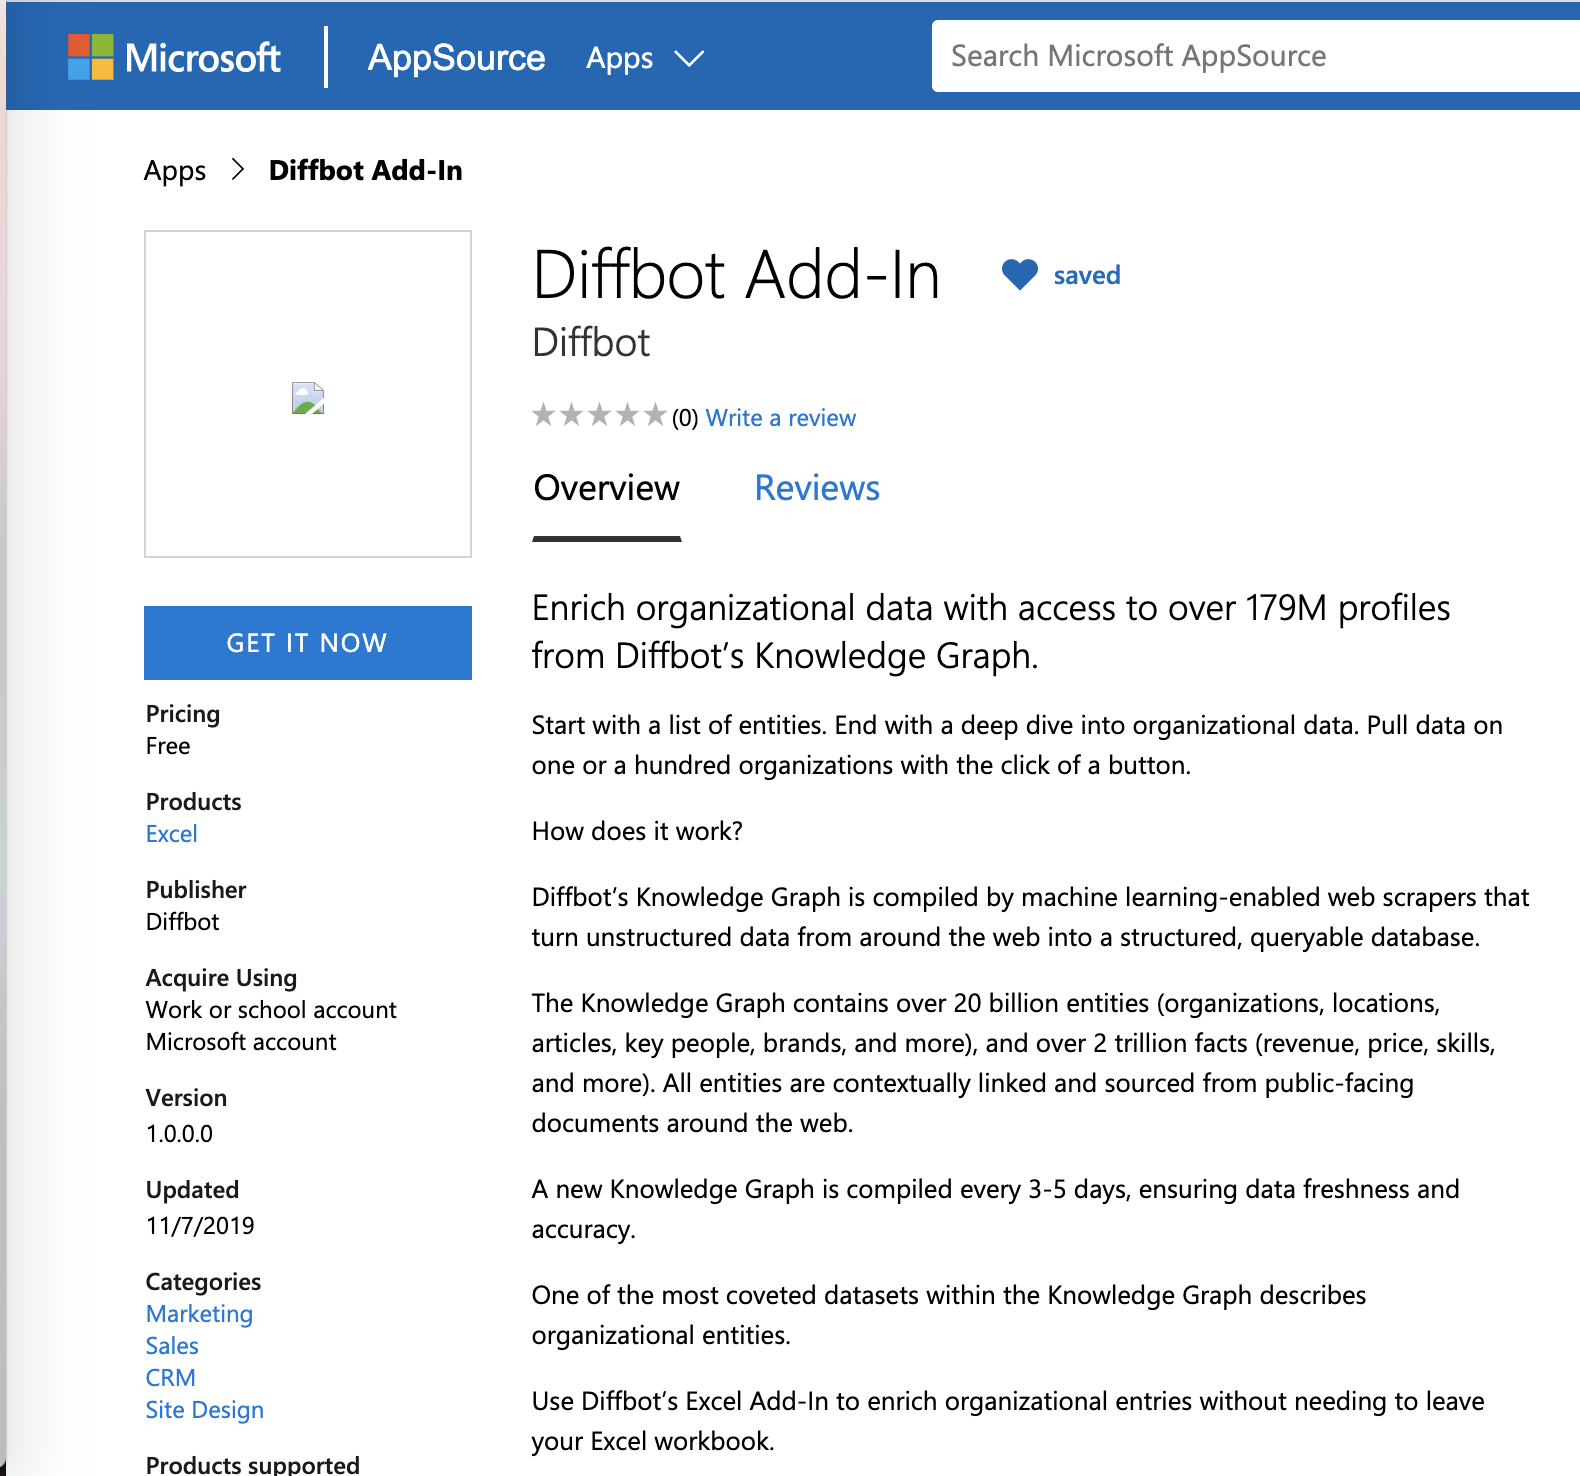Click the version number 1.0.0.0

[x=180, y=1134]
